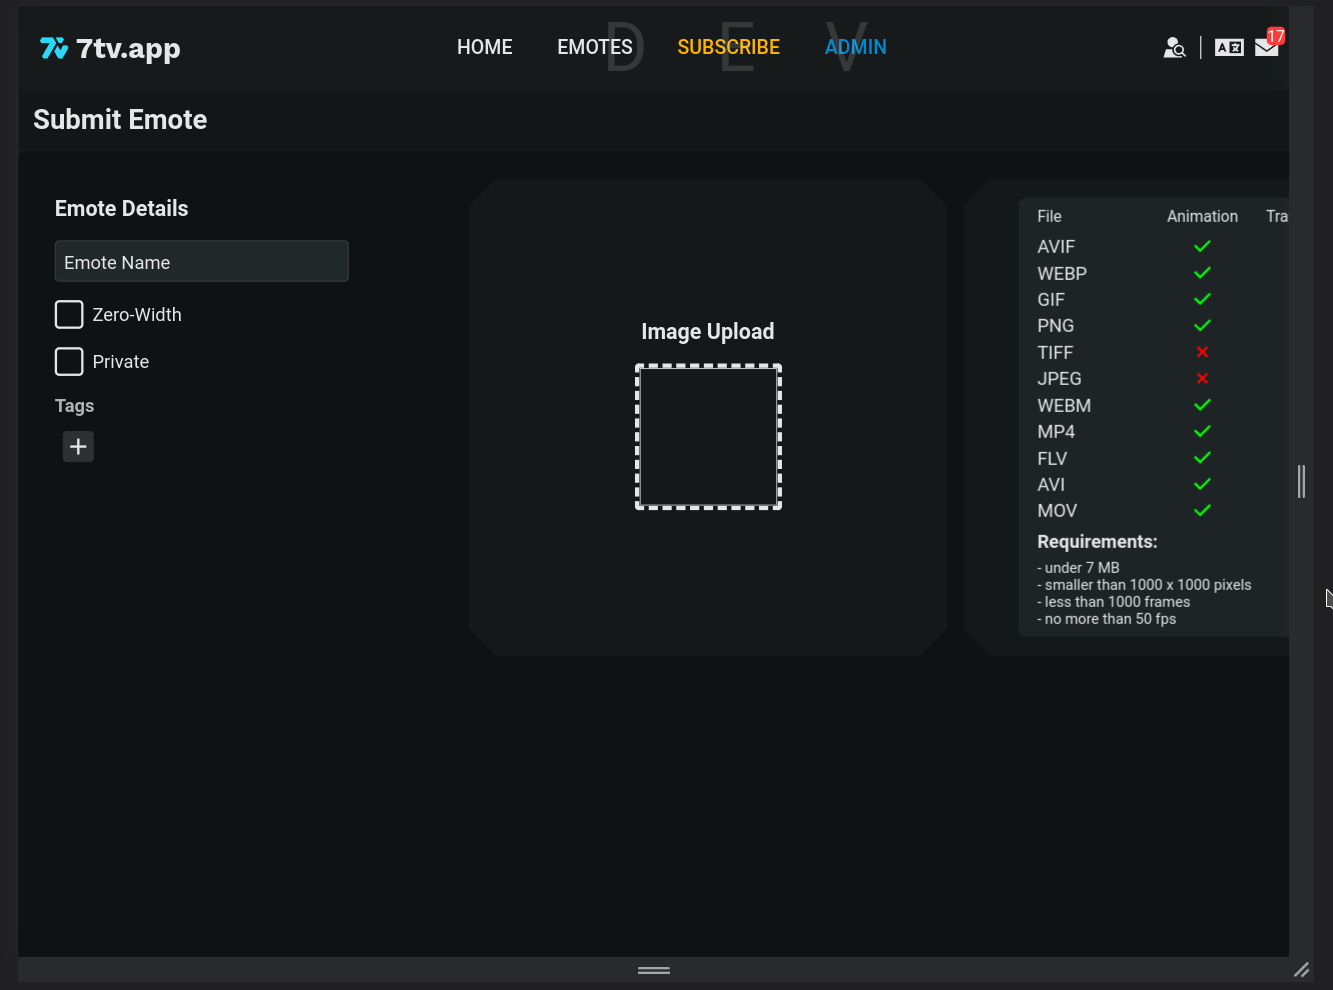The height and width of the screenshot is (990, 1333).
Task: Click the dashed Image Upload box
Action: pos(708,437)
